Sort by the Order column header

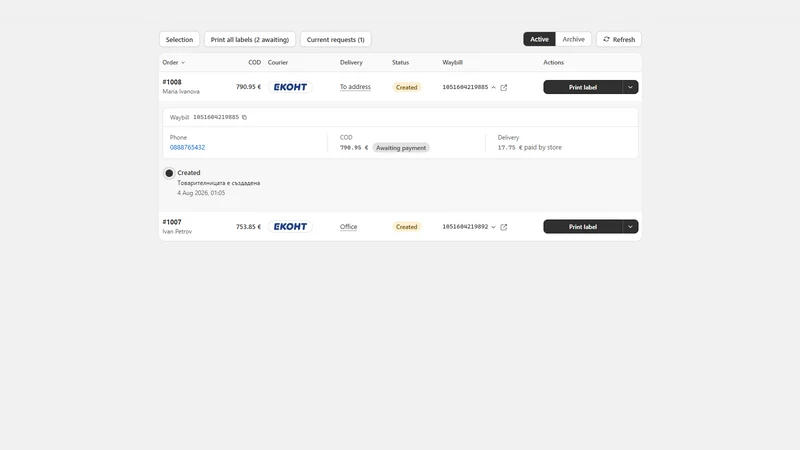[x=173, y=62]
